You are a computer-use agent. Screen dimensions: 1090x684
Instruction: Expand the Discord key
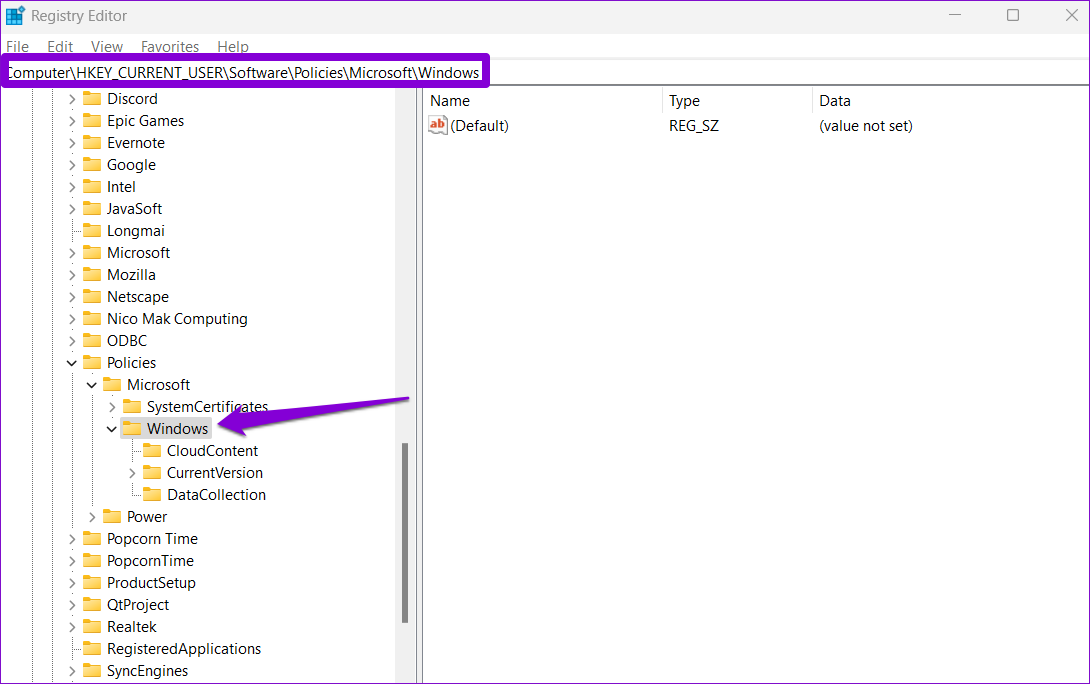coord(72,99)
